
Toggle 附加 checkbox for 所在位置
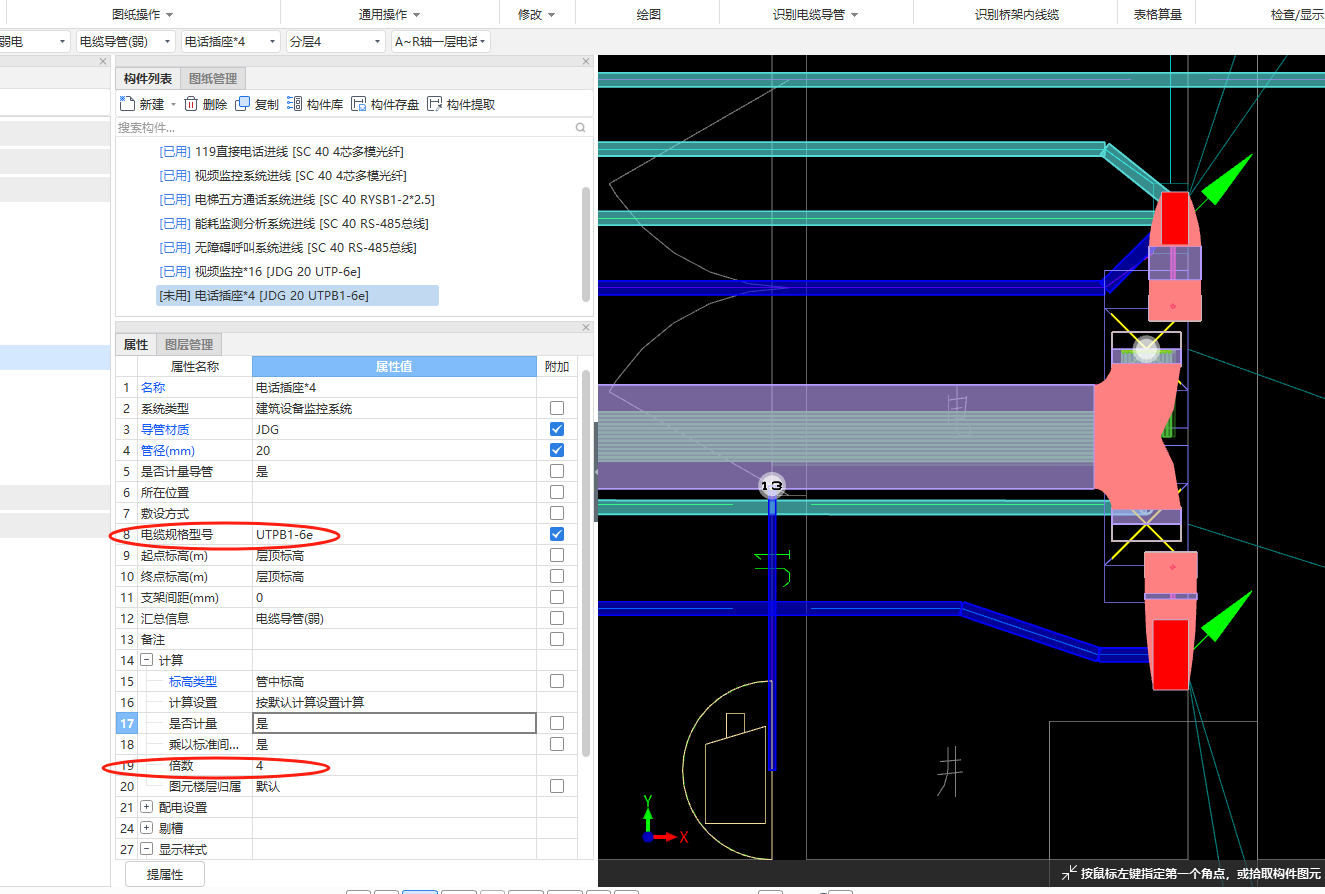pos(557,492)
